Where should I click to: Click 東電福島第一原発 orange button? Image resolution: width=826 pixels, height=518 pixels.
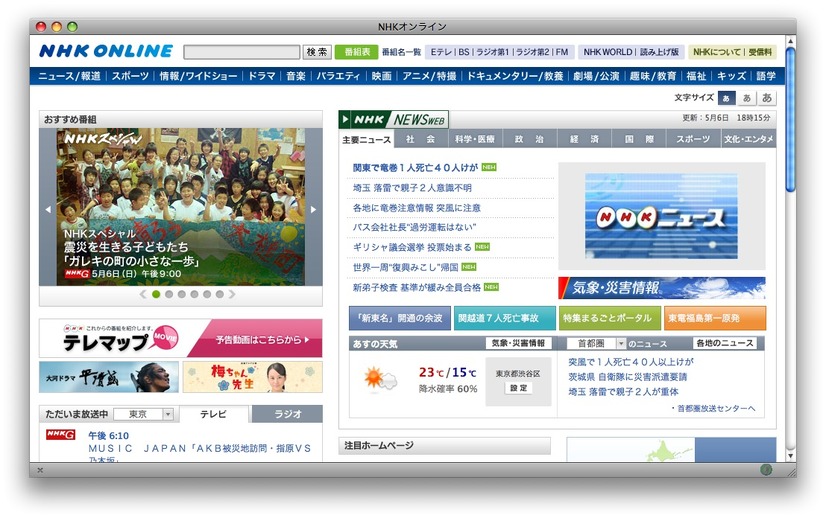click(715, 318)
